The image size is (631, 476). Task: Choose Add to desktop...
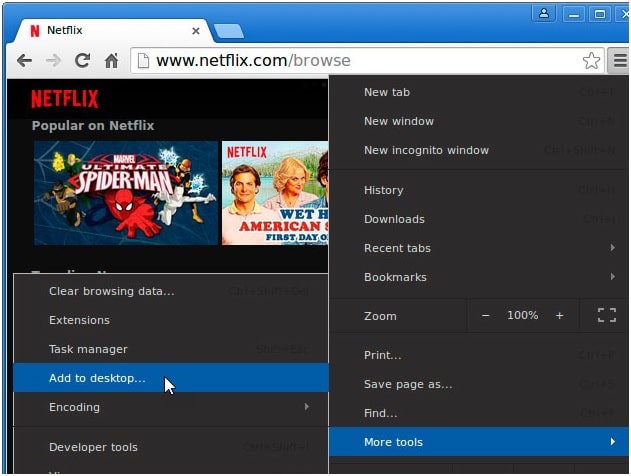pyautogui.click(x=171, y=378)
